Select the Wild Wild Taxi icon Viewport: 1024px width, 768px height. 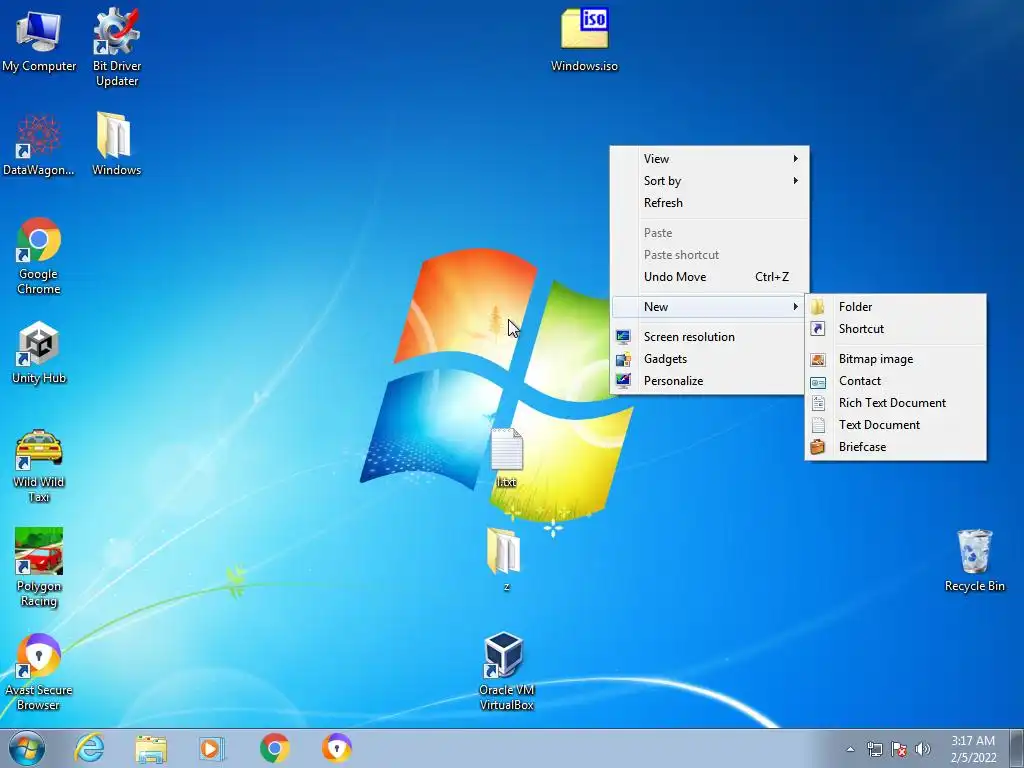(x=39, y=466)
